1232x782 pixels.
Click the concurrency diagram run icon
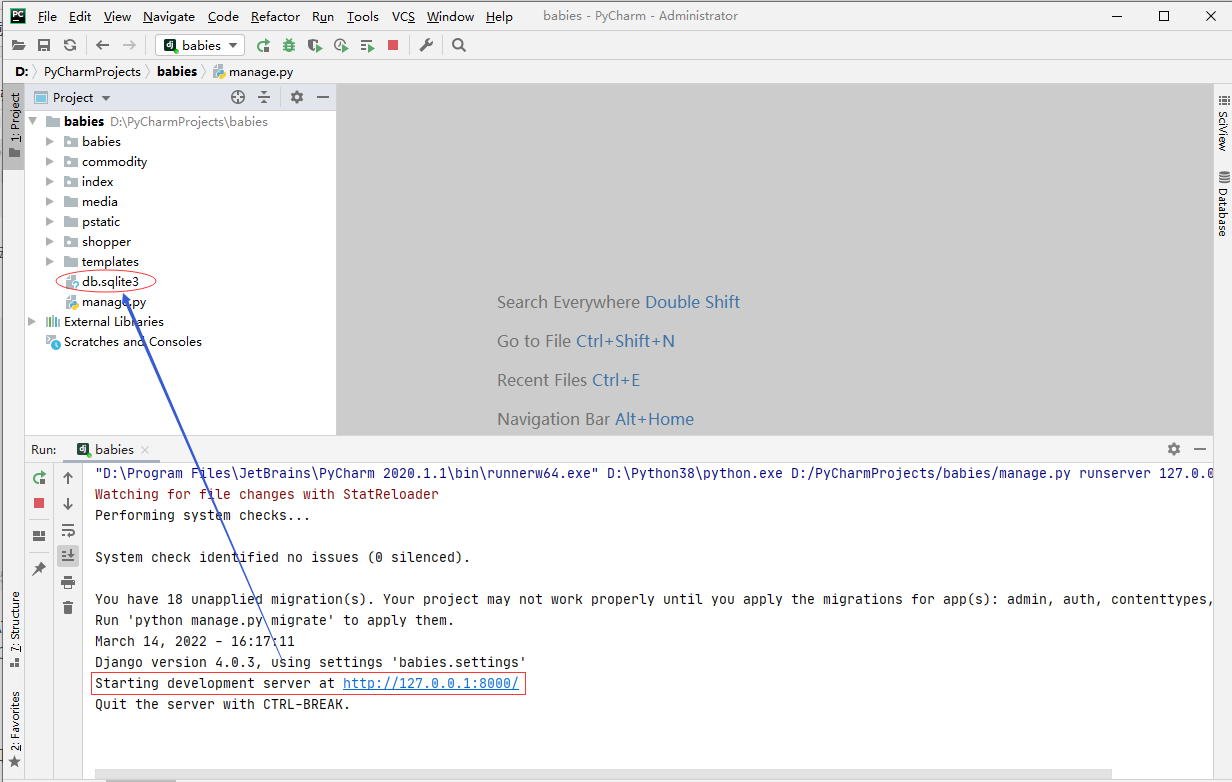tap(367, 45)
